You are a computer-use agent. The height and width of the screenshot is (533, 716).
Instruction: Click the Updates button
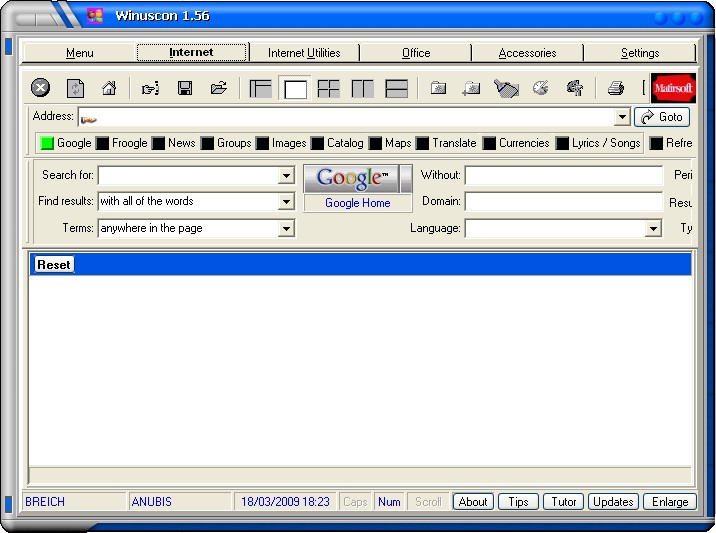(x=613, y=502)
